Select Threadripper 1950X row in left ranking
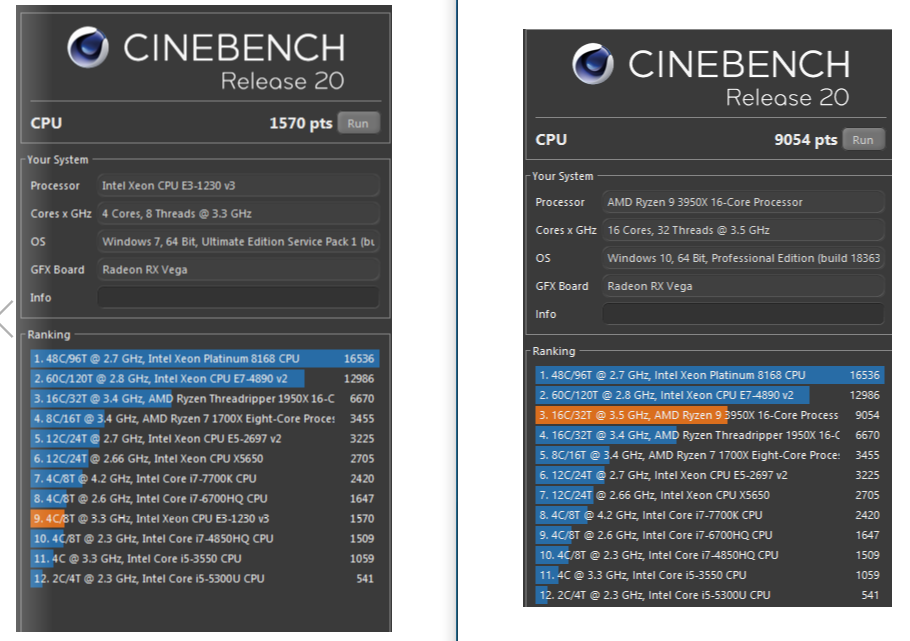910x641 pixels. [205, 398]
